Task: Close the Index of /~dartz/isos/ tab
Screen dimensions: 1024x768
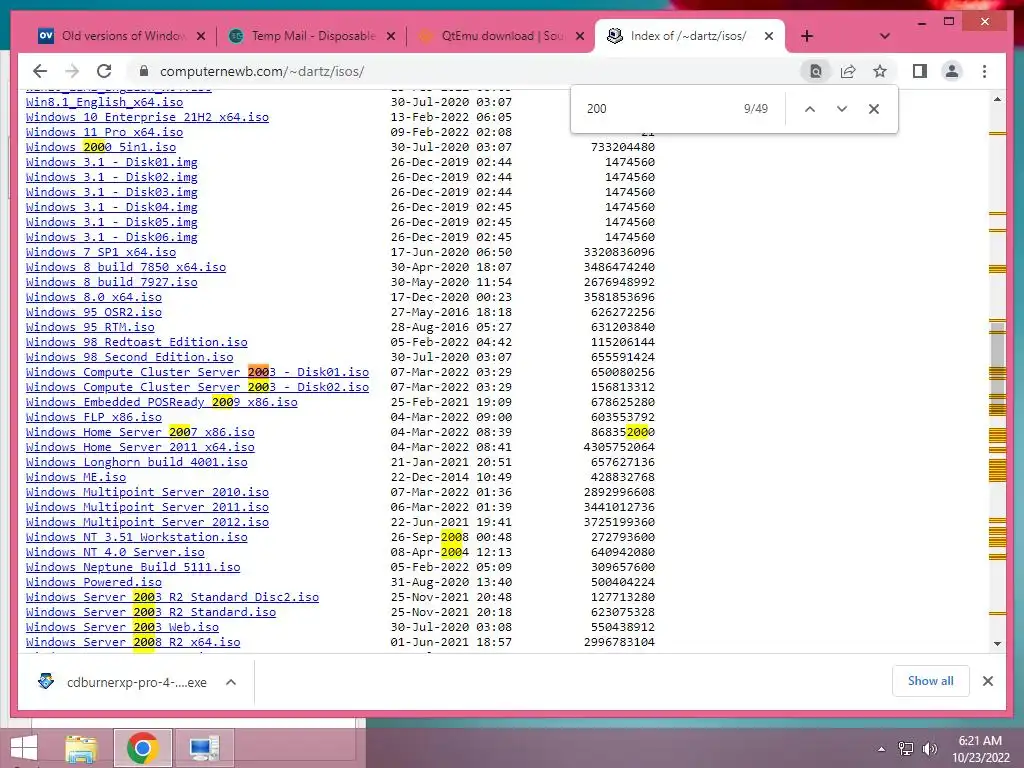Action: tap(769, 36)
